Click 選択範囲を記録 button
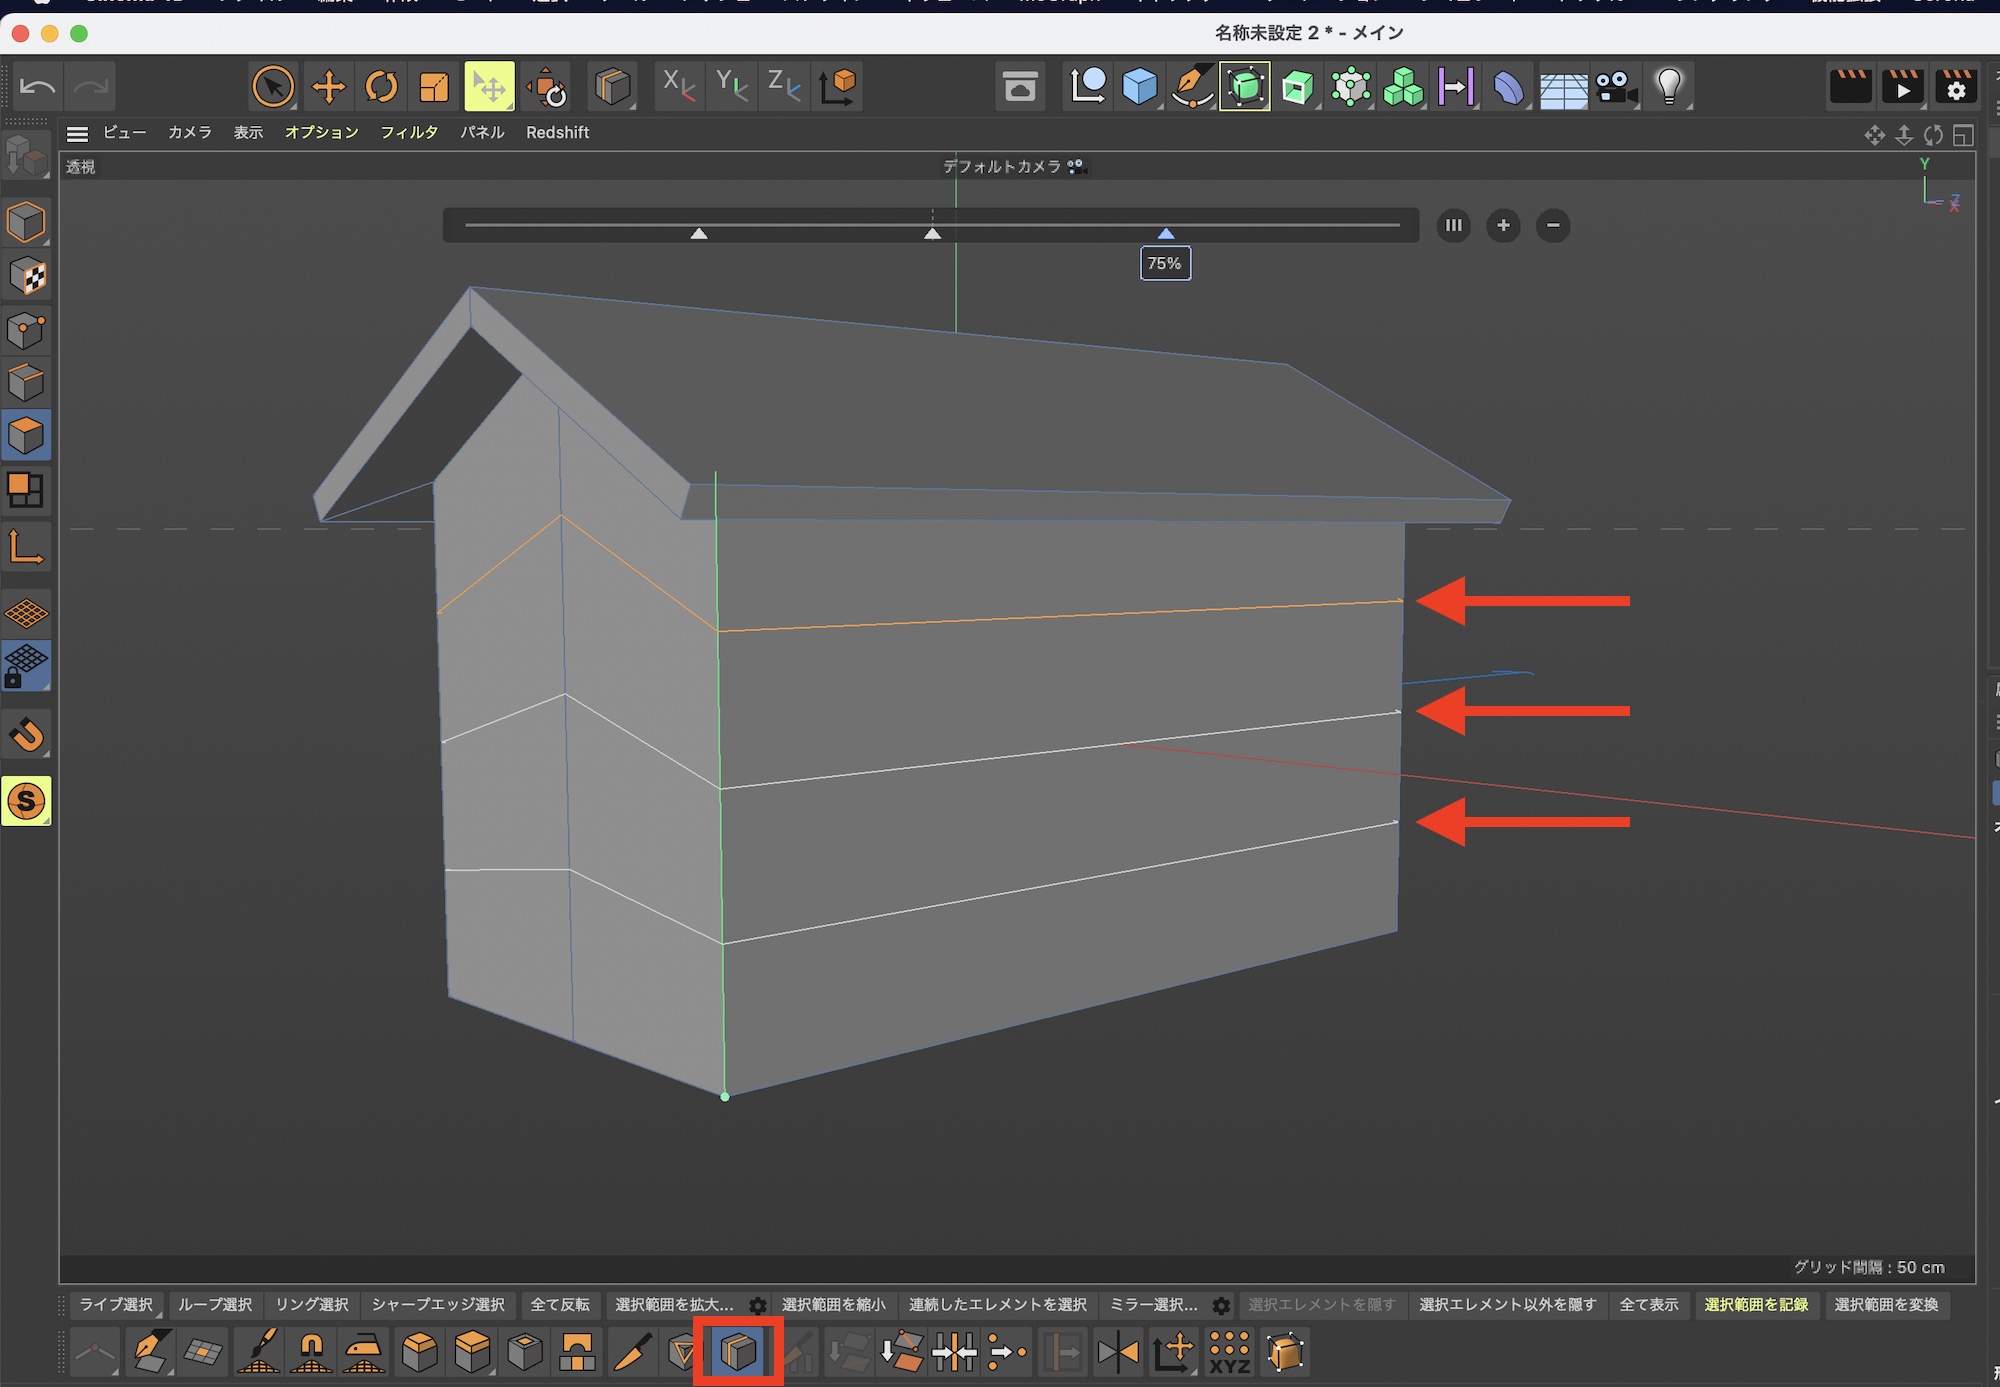 tap(1756, 1305)
